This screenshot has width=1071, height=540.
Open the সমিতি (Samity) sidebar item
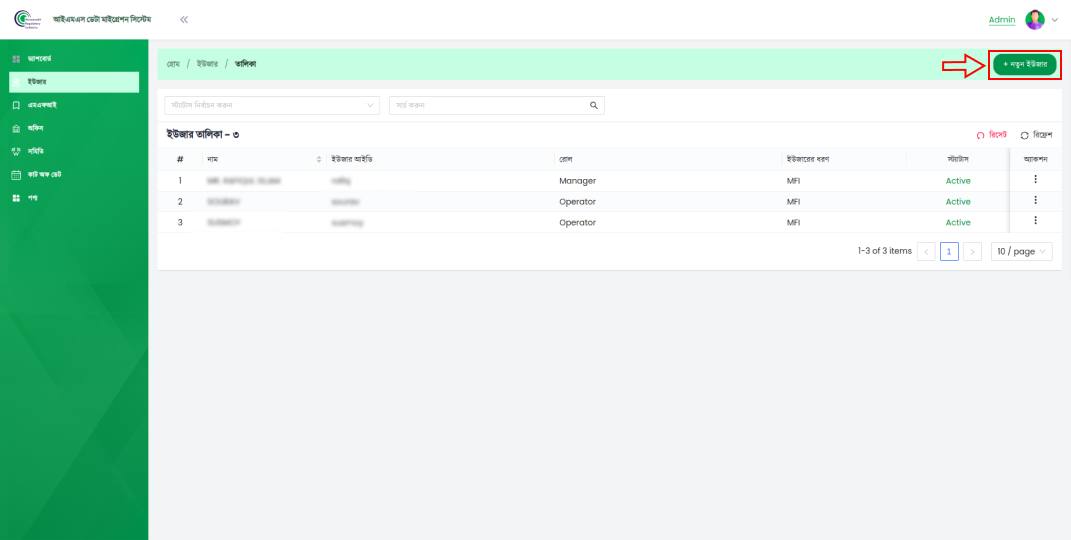(x=35, y=151)
